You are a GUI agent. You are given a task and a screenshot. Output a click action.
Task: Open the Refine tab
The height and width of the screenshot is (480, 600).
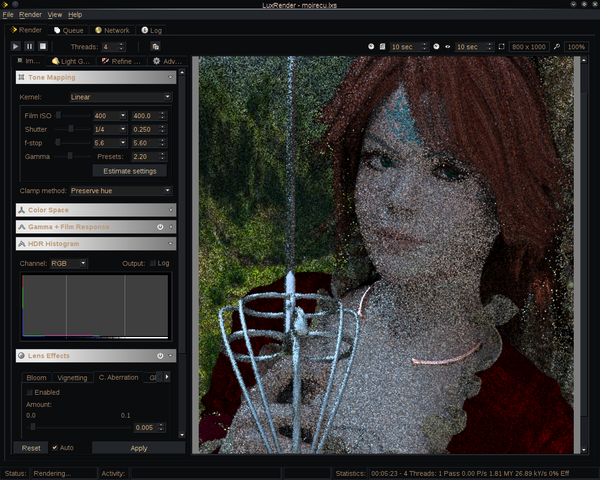click(x=121, y=61)
